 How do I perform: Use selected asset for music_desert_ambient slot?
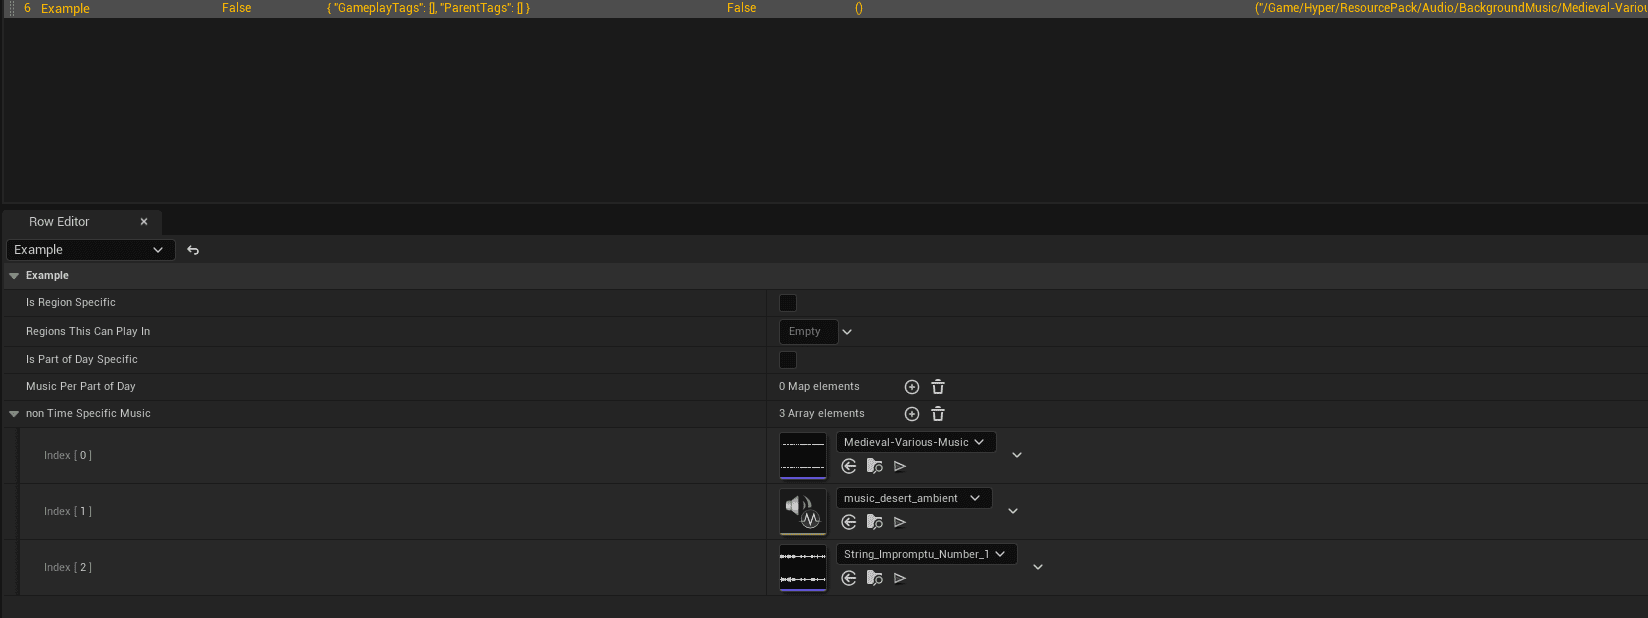coord(849,522)
